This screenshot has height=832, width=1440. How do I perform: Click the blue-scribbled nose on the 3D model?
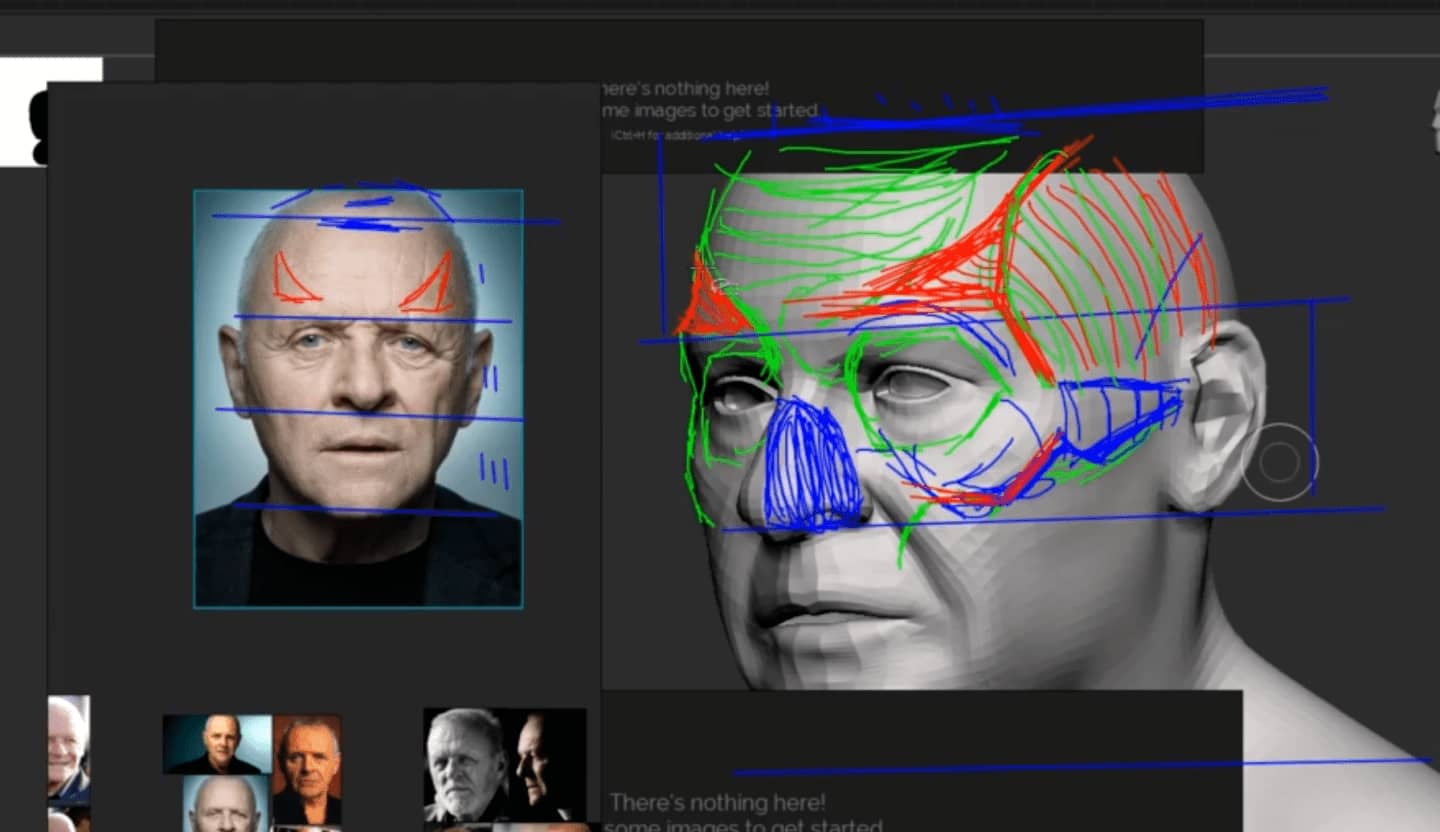(811, 466)
